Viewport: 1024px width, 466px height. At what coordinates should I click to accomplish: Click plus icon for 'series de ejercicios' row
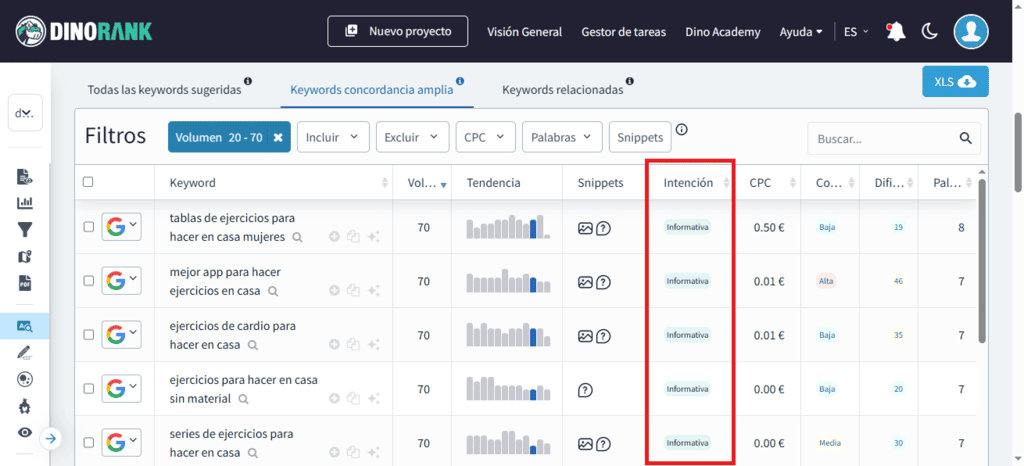pyautogui.click(x=334, y=452)
